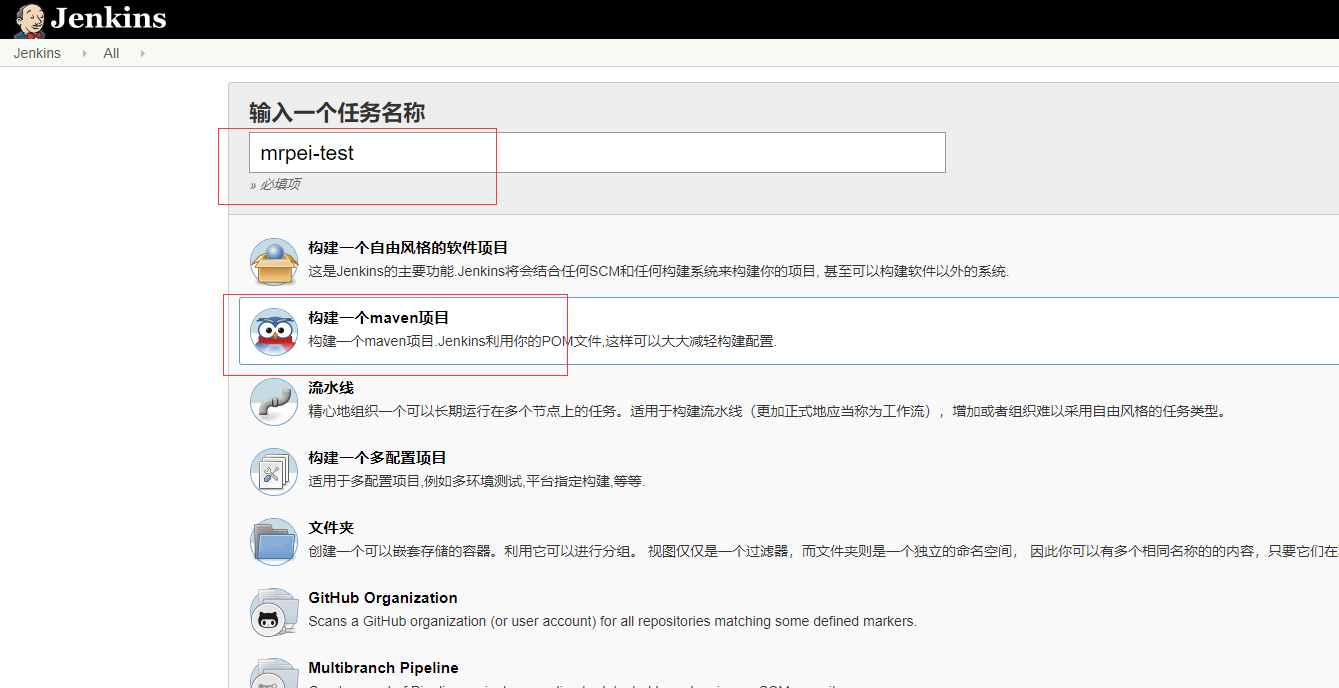The height and width of the screenshot is (688, 1339).
Task: Click the multi-configuration description text
Action: tap(477, 481)
